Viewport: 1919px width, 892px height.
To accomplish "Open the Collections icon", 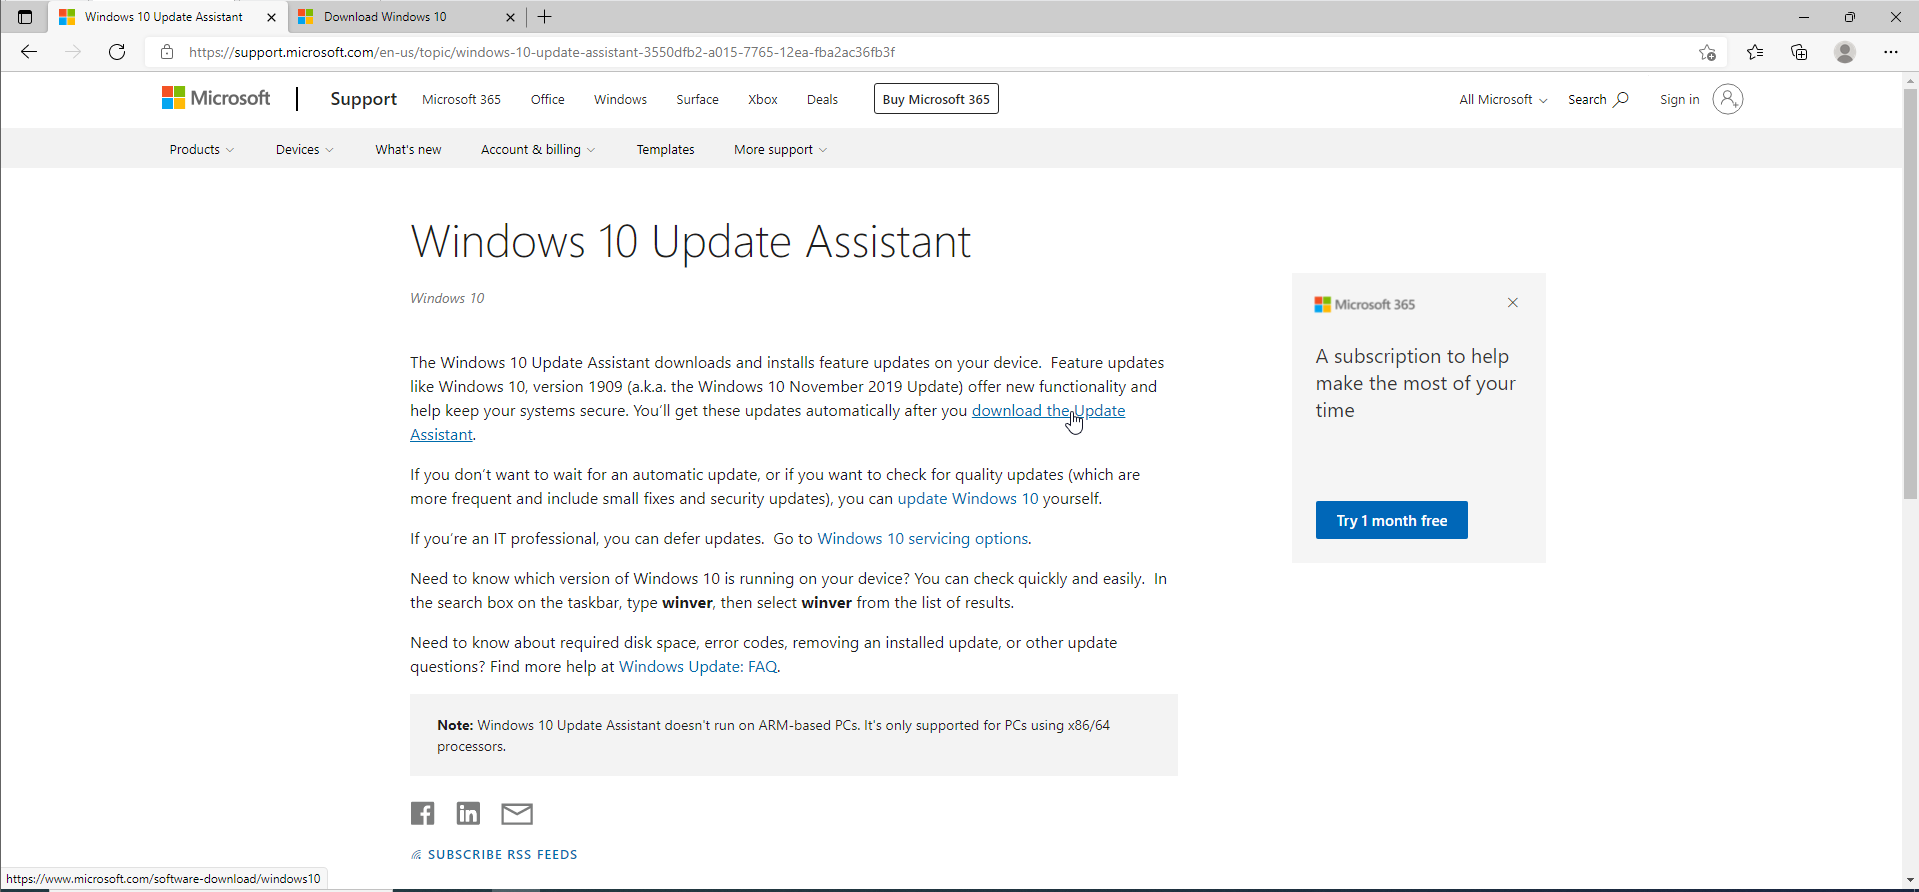I will click(1799, 52).
